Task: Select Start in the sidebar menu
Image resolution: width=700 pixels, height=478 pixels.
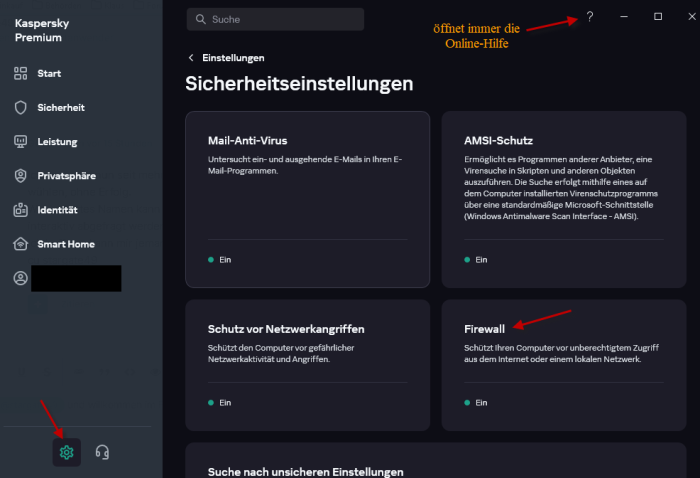Action: (49, 73)
